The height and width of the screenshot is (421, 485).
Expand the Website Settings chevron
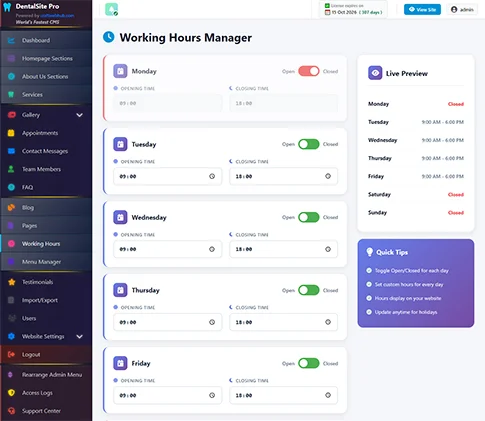pyautogui.click(x=79, y=336)
